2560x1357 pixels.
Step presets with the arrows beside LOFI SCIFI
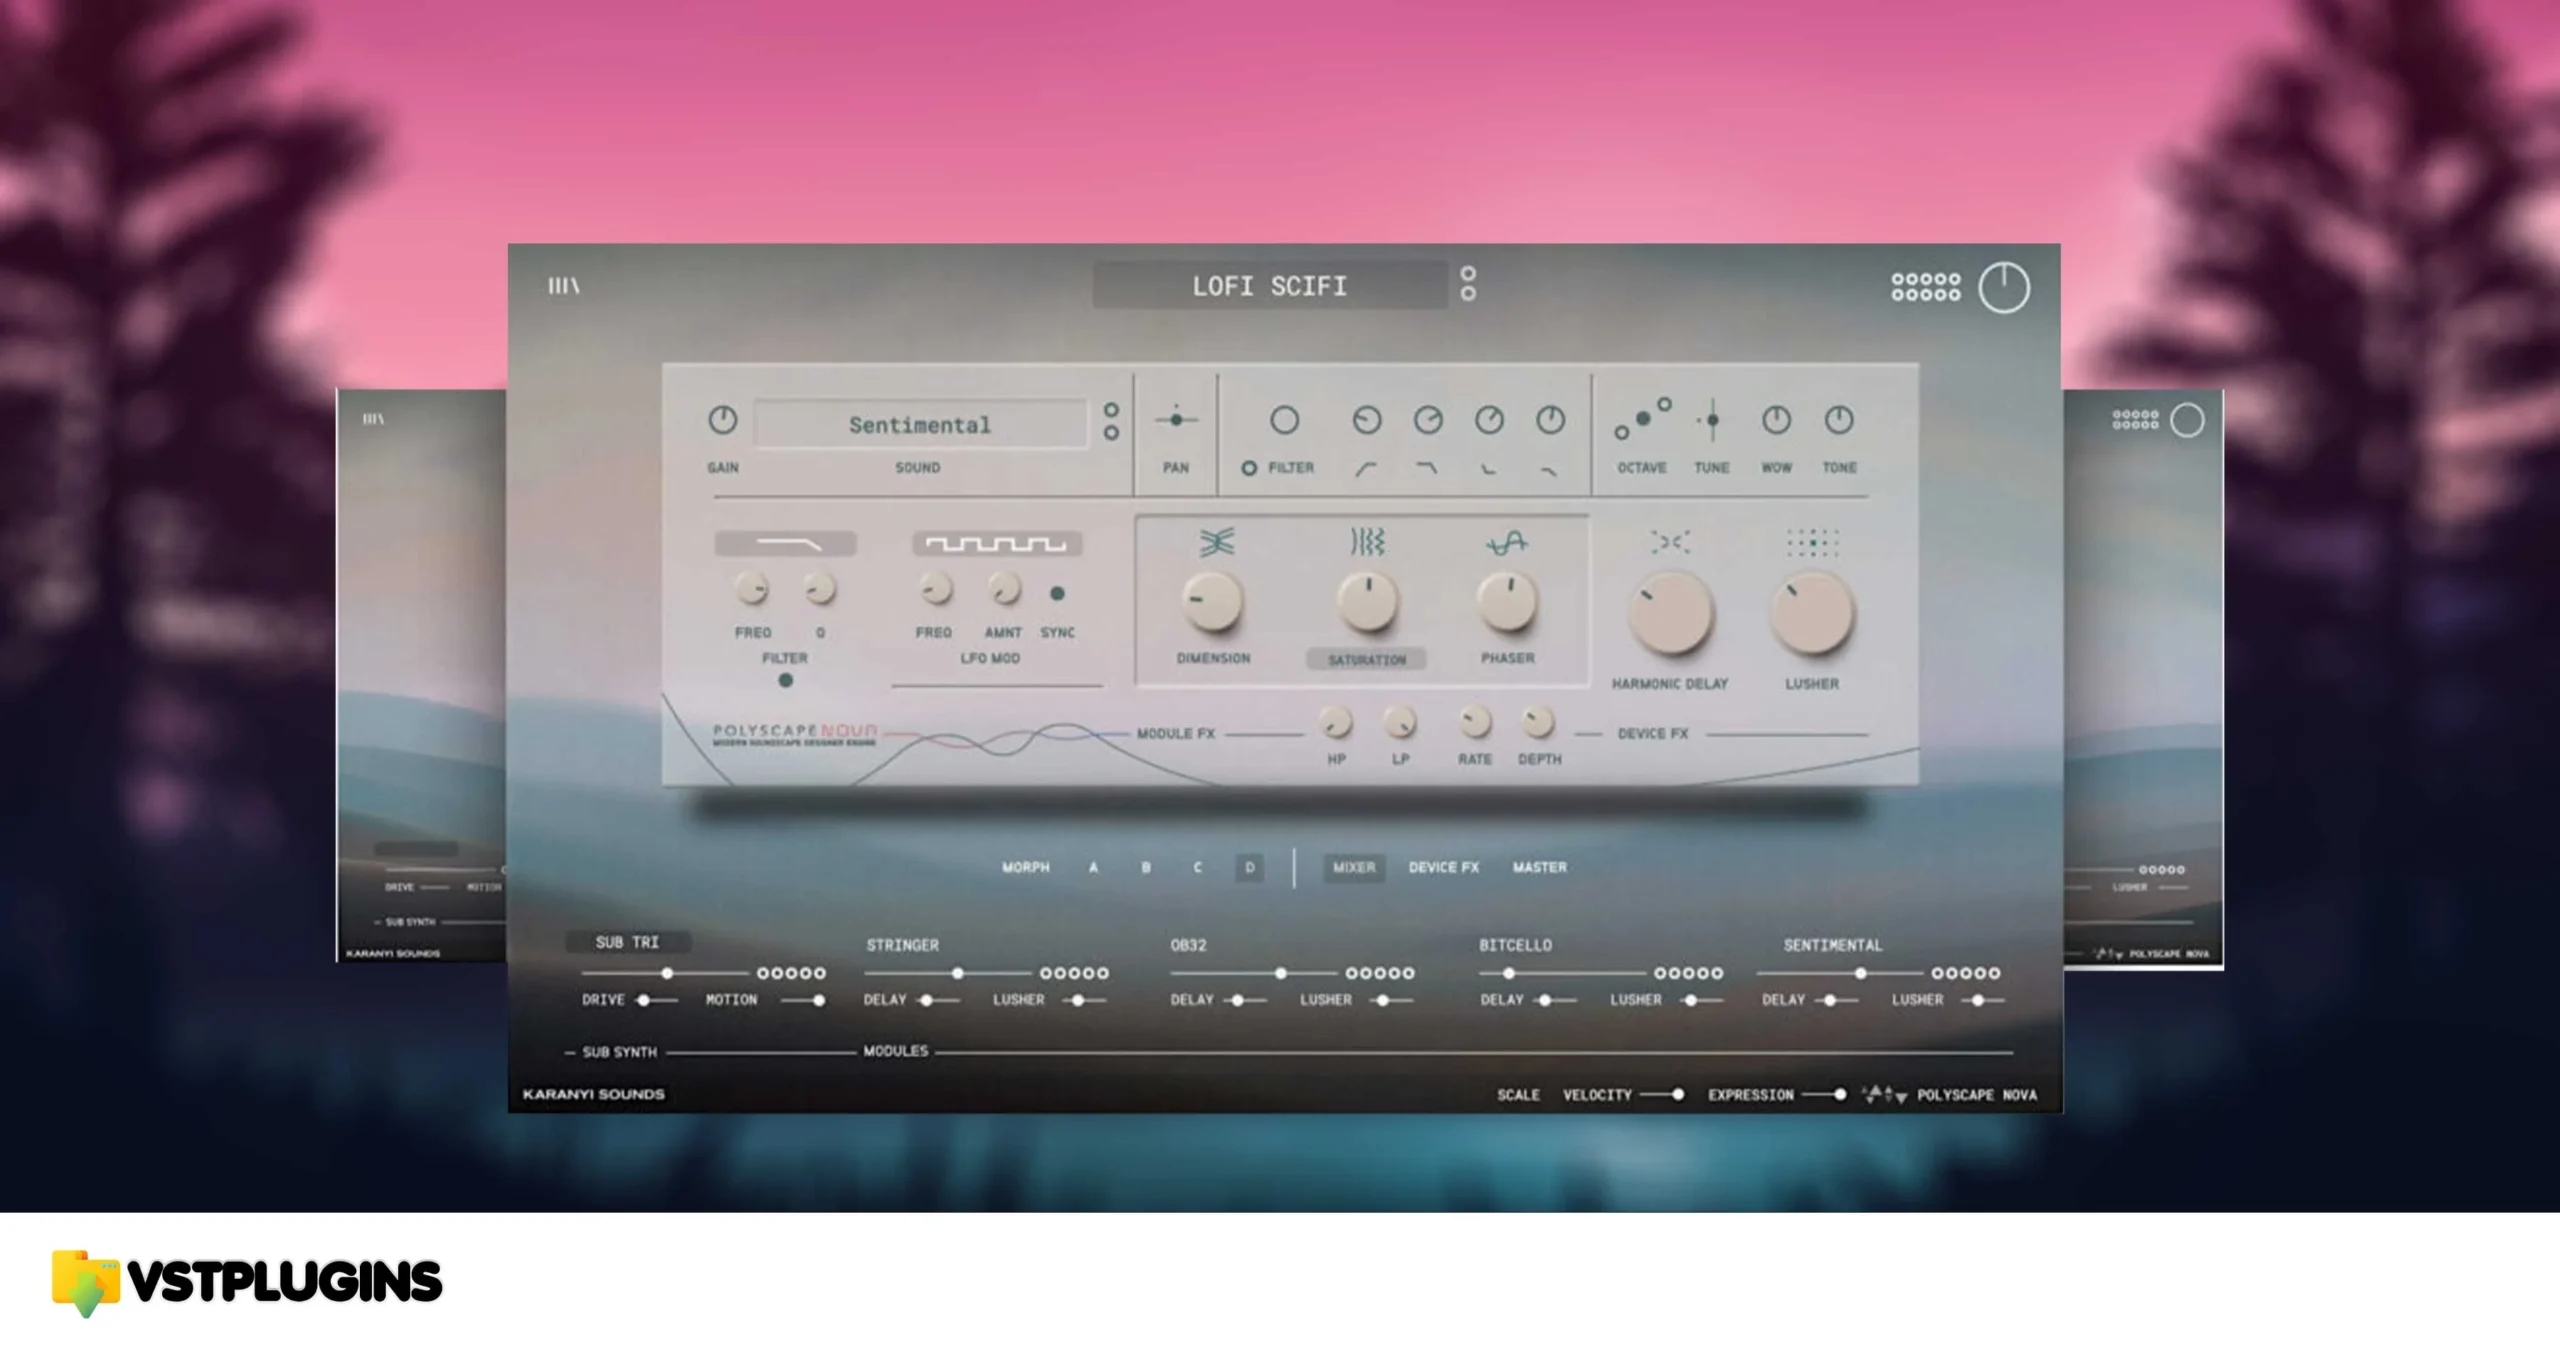click(x=1468, y=283)
